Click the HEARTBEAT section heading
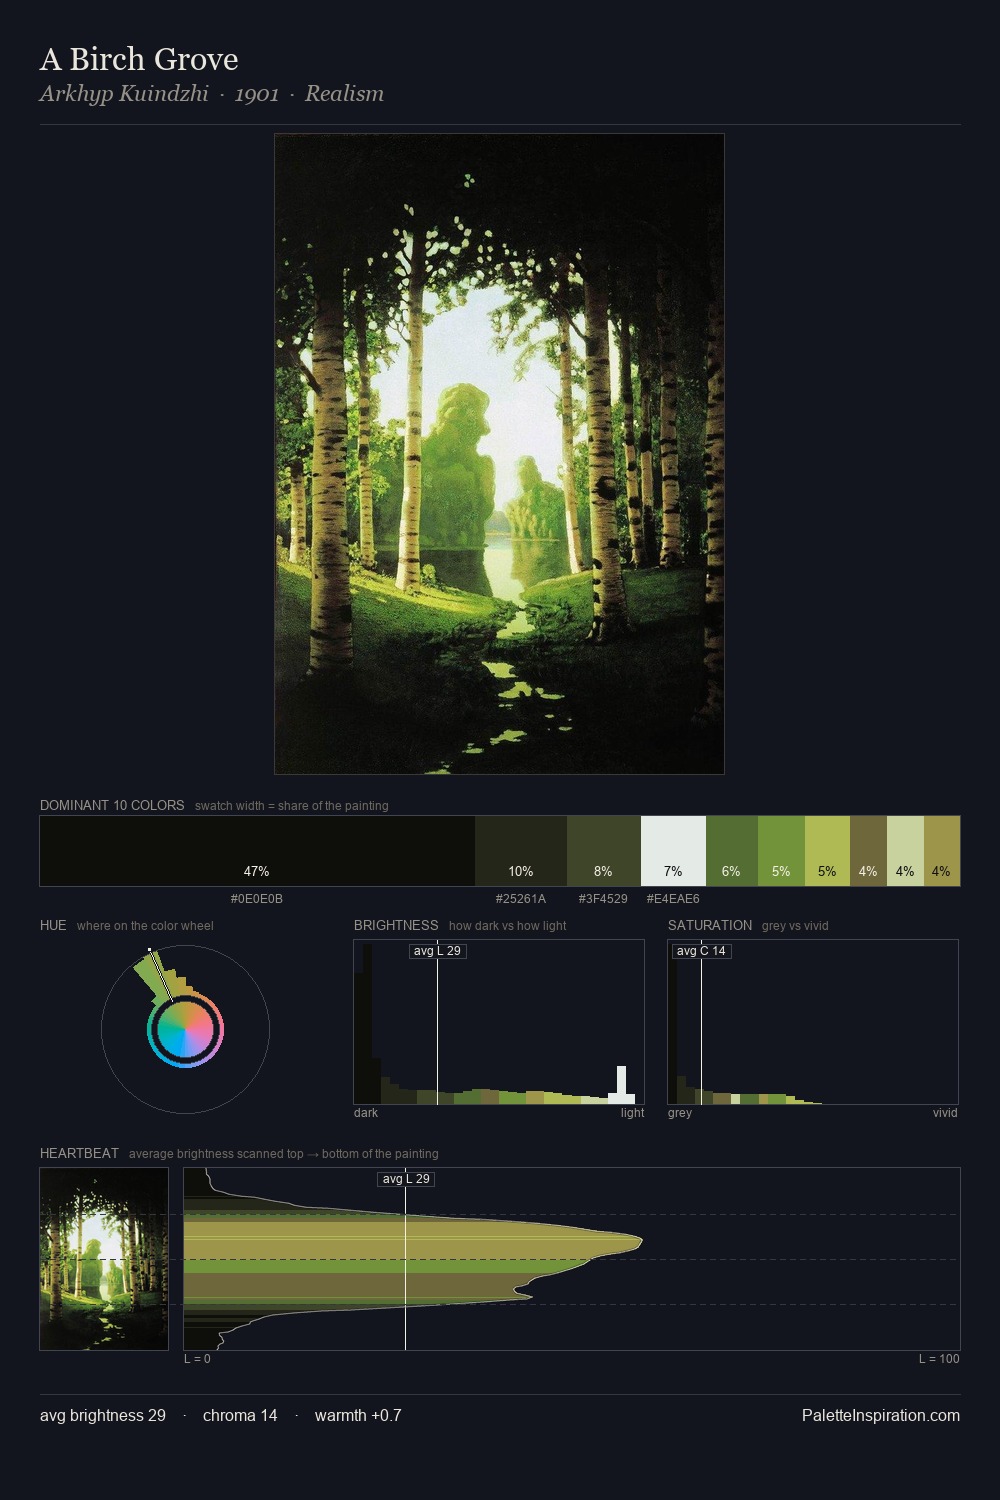Screen dimensions: 1000x1500 (x=79, y=1153)
